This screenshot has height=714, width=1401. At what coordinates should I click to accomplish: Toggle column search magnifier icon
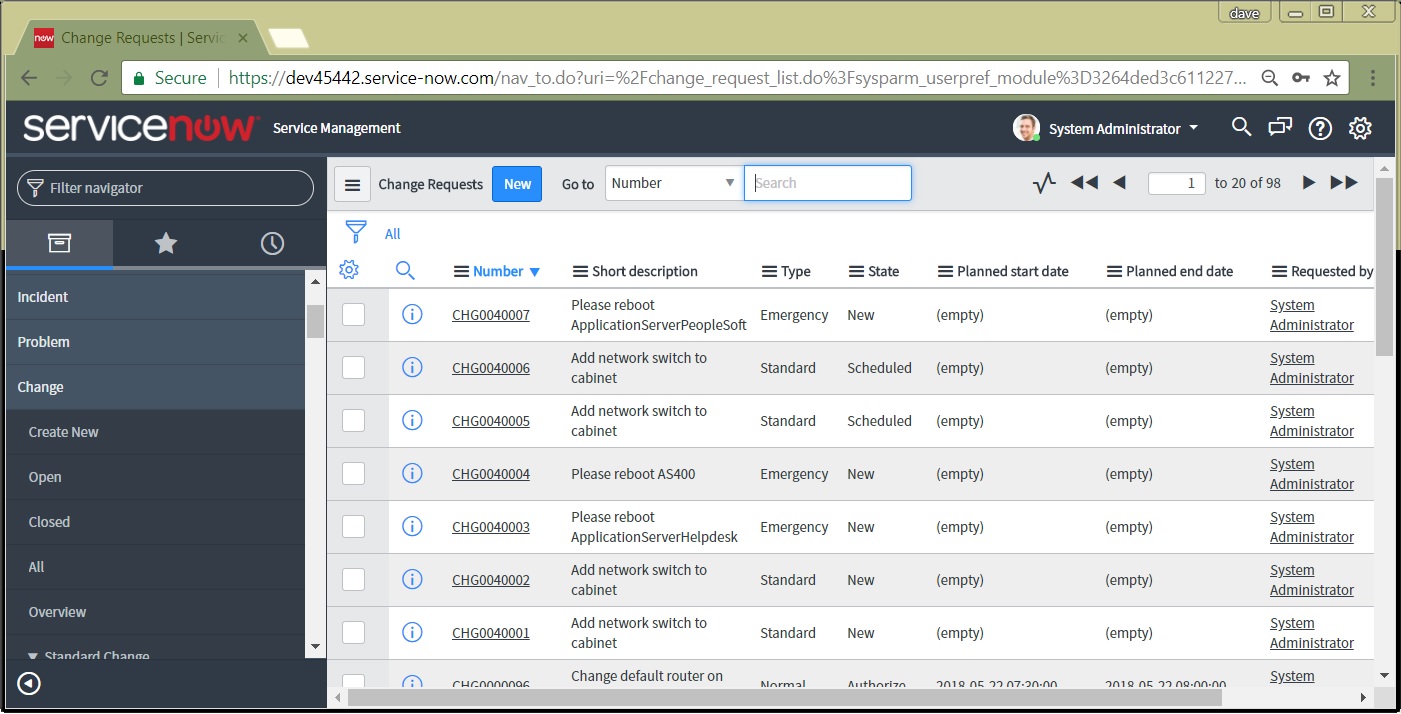[405, 270]
